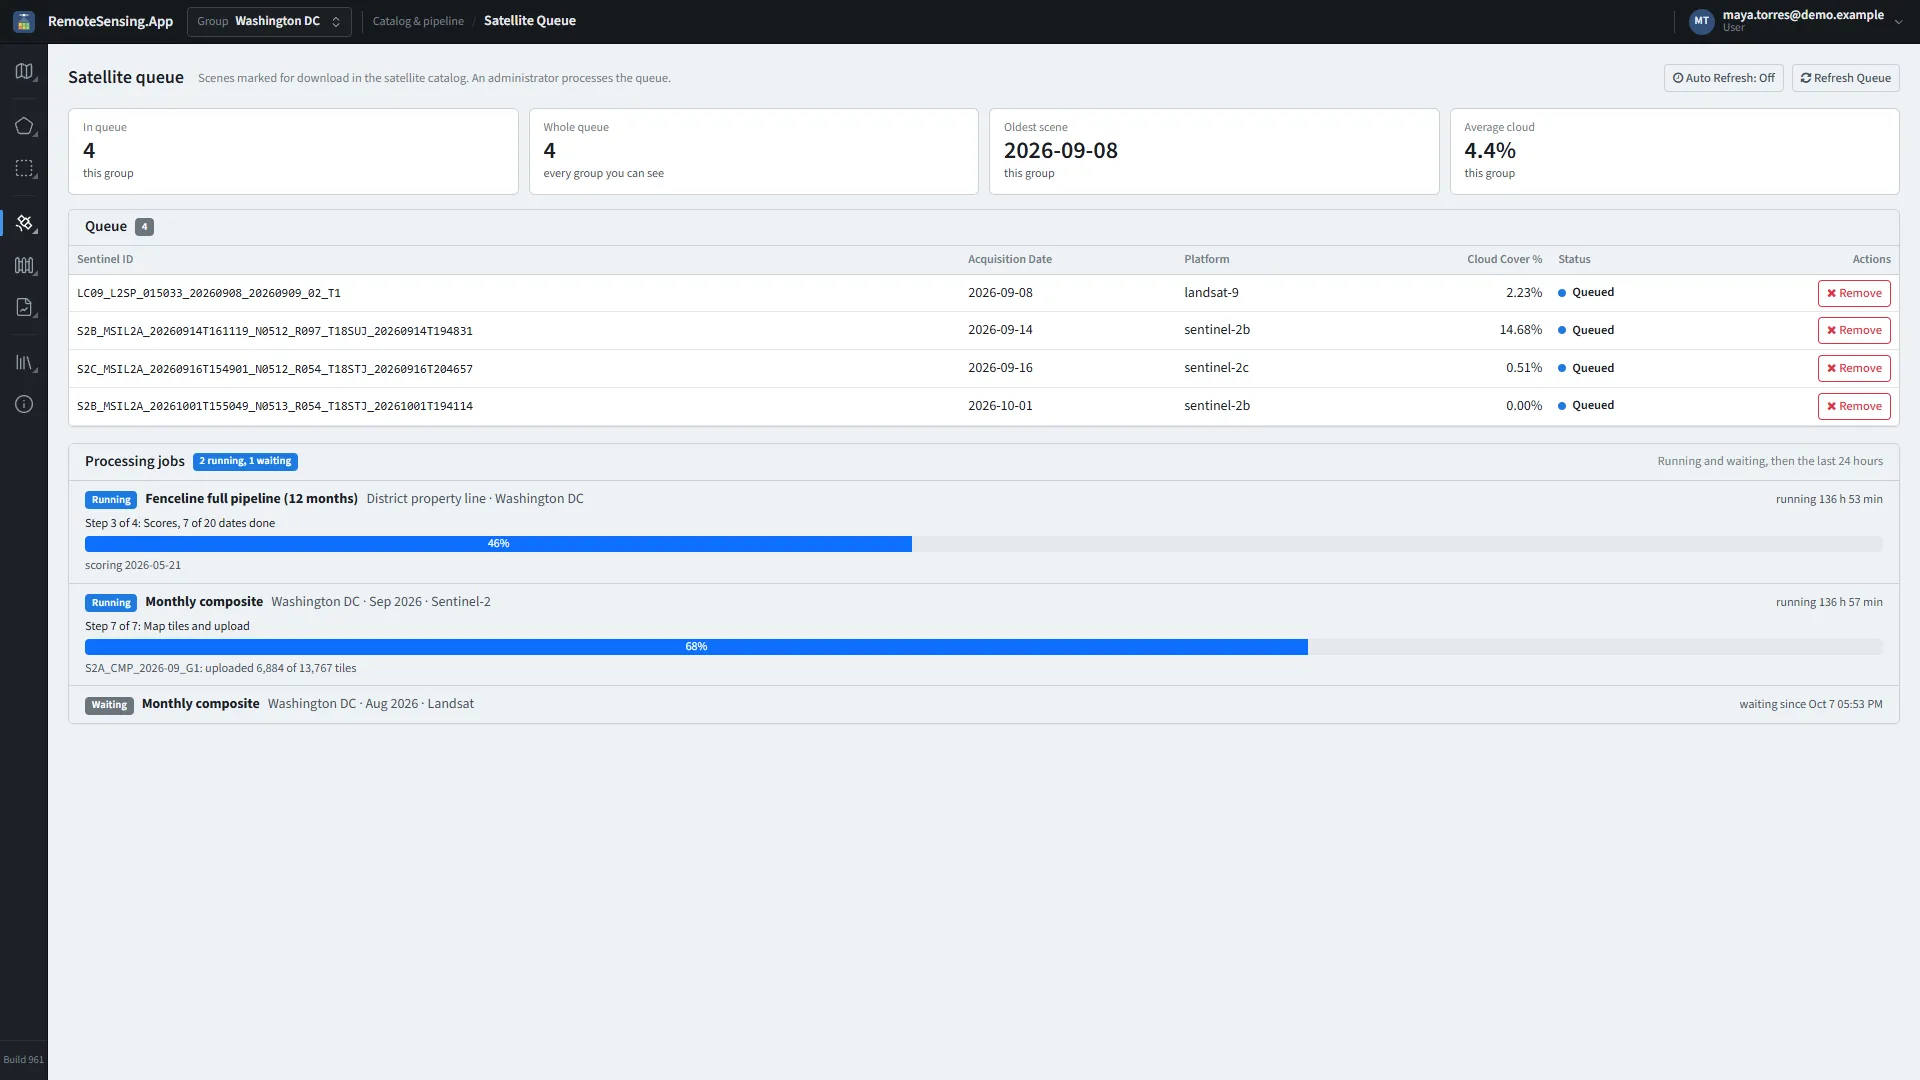Open the info circle icon in sidebar
The height and width of the screenshot is (1080, 1920).
24,404
